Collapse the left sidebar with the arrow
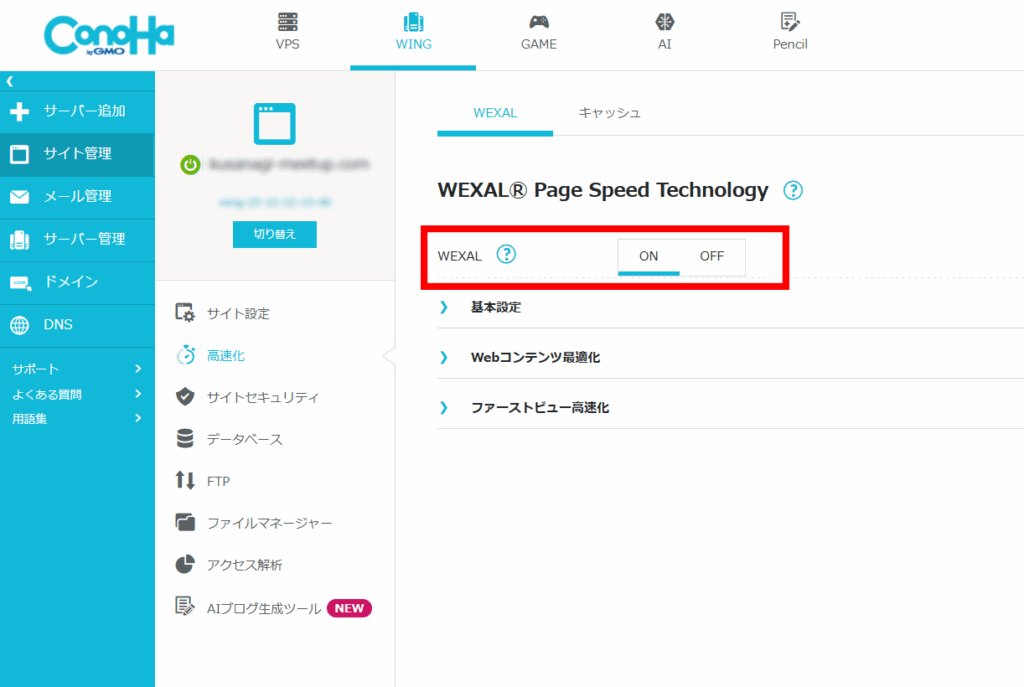 (x=9, y=81)
